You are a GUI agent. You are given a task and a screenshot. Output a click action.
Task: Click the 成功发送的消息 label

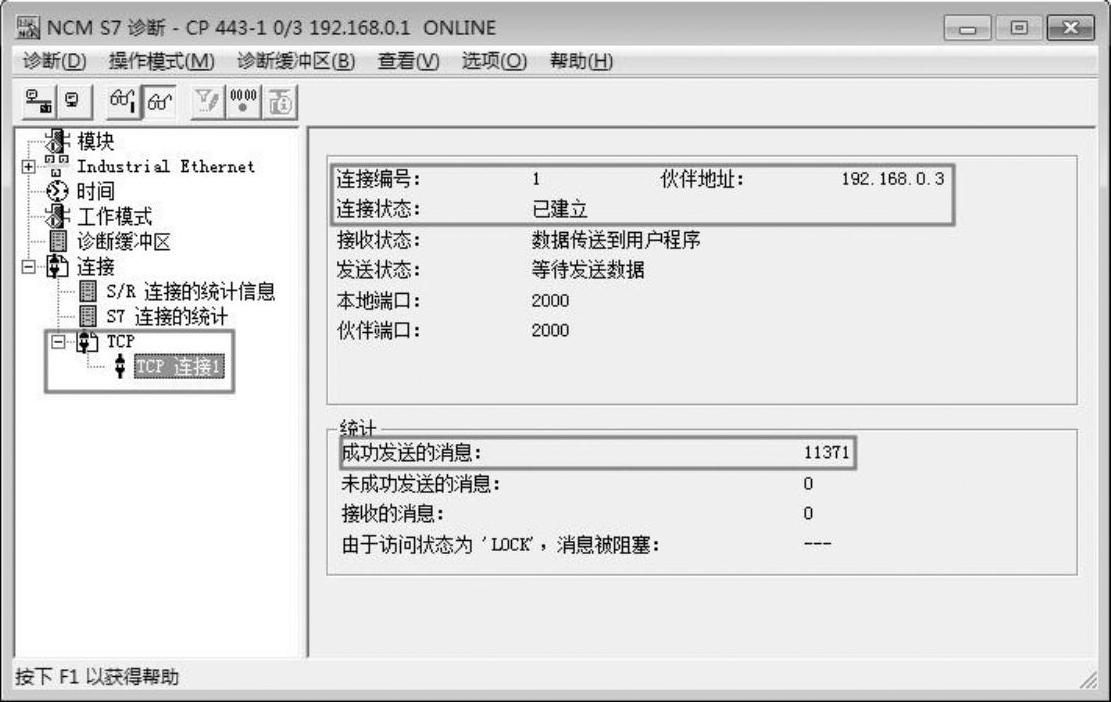412,453
